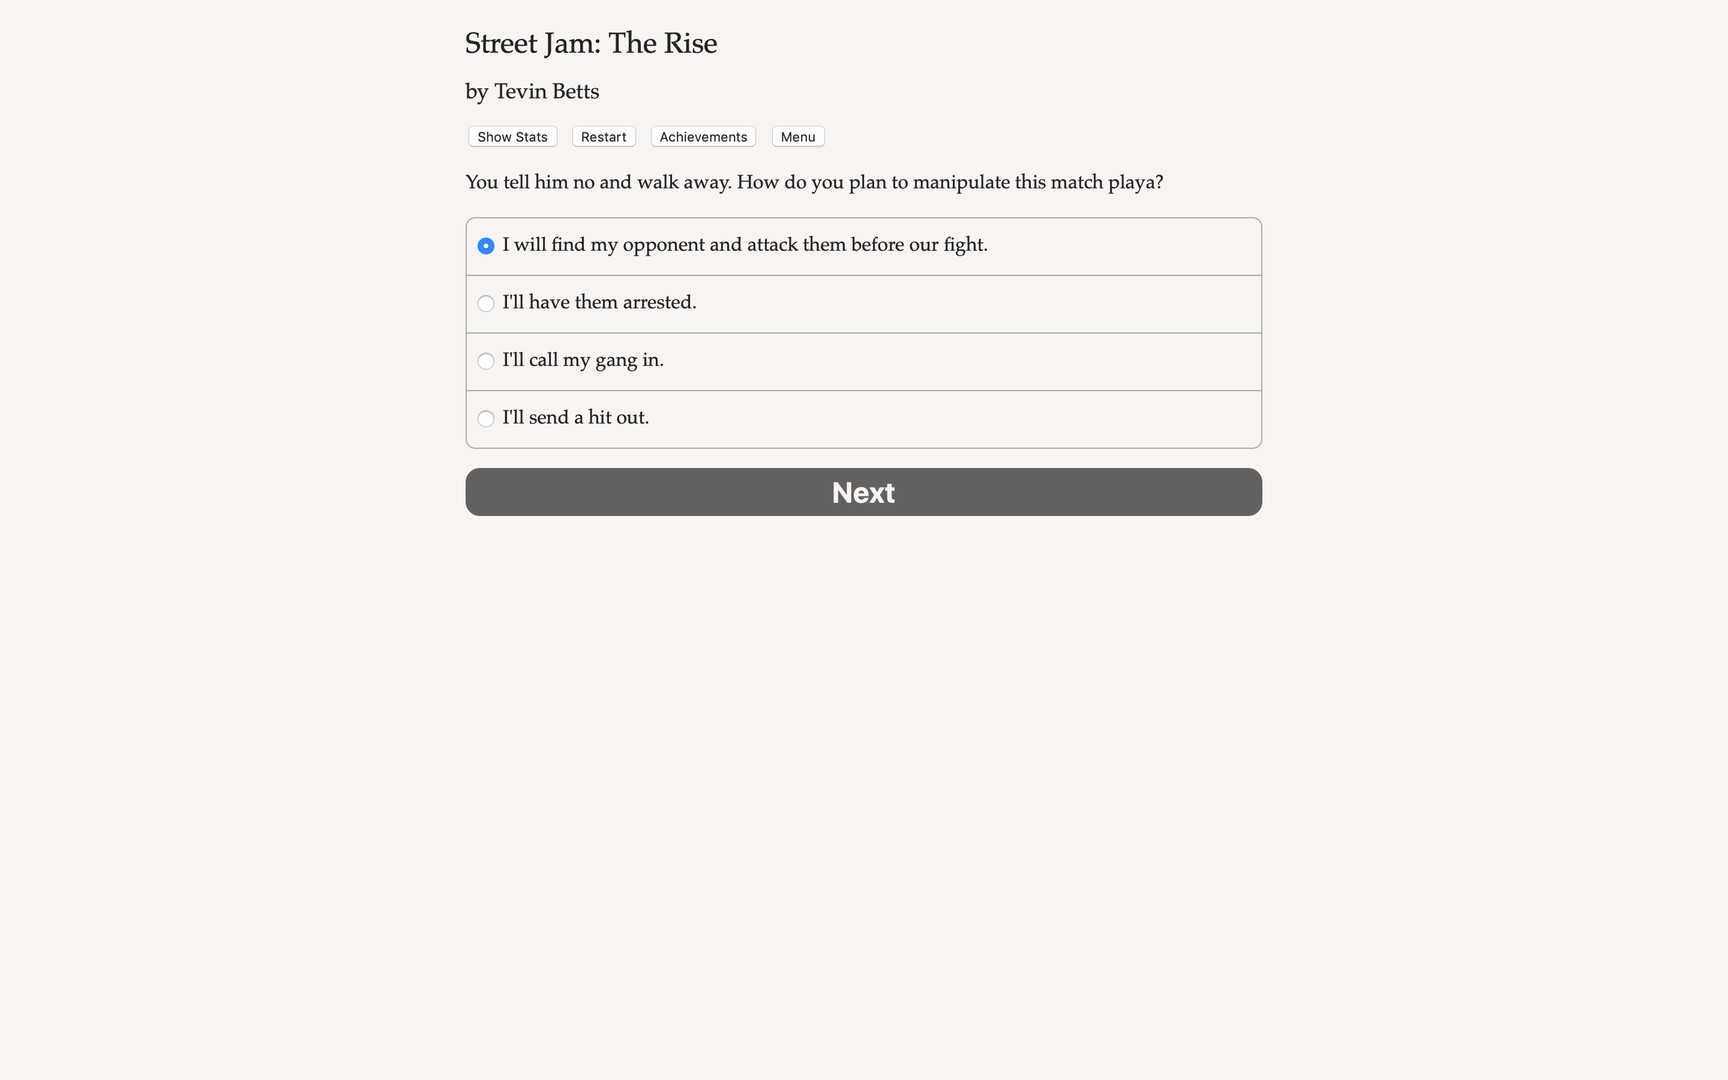Click the row labeled "I'll call my gang in."

tap(862, 361)
